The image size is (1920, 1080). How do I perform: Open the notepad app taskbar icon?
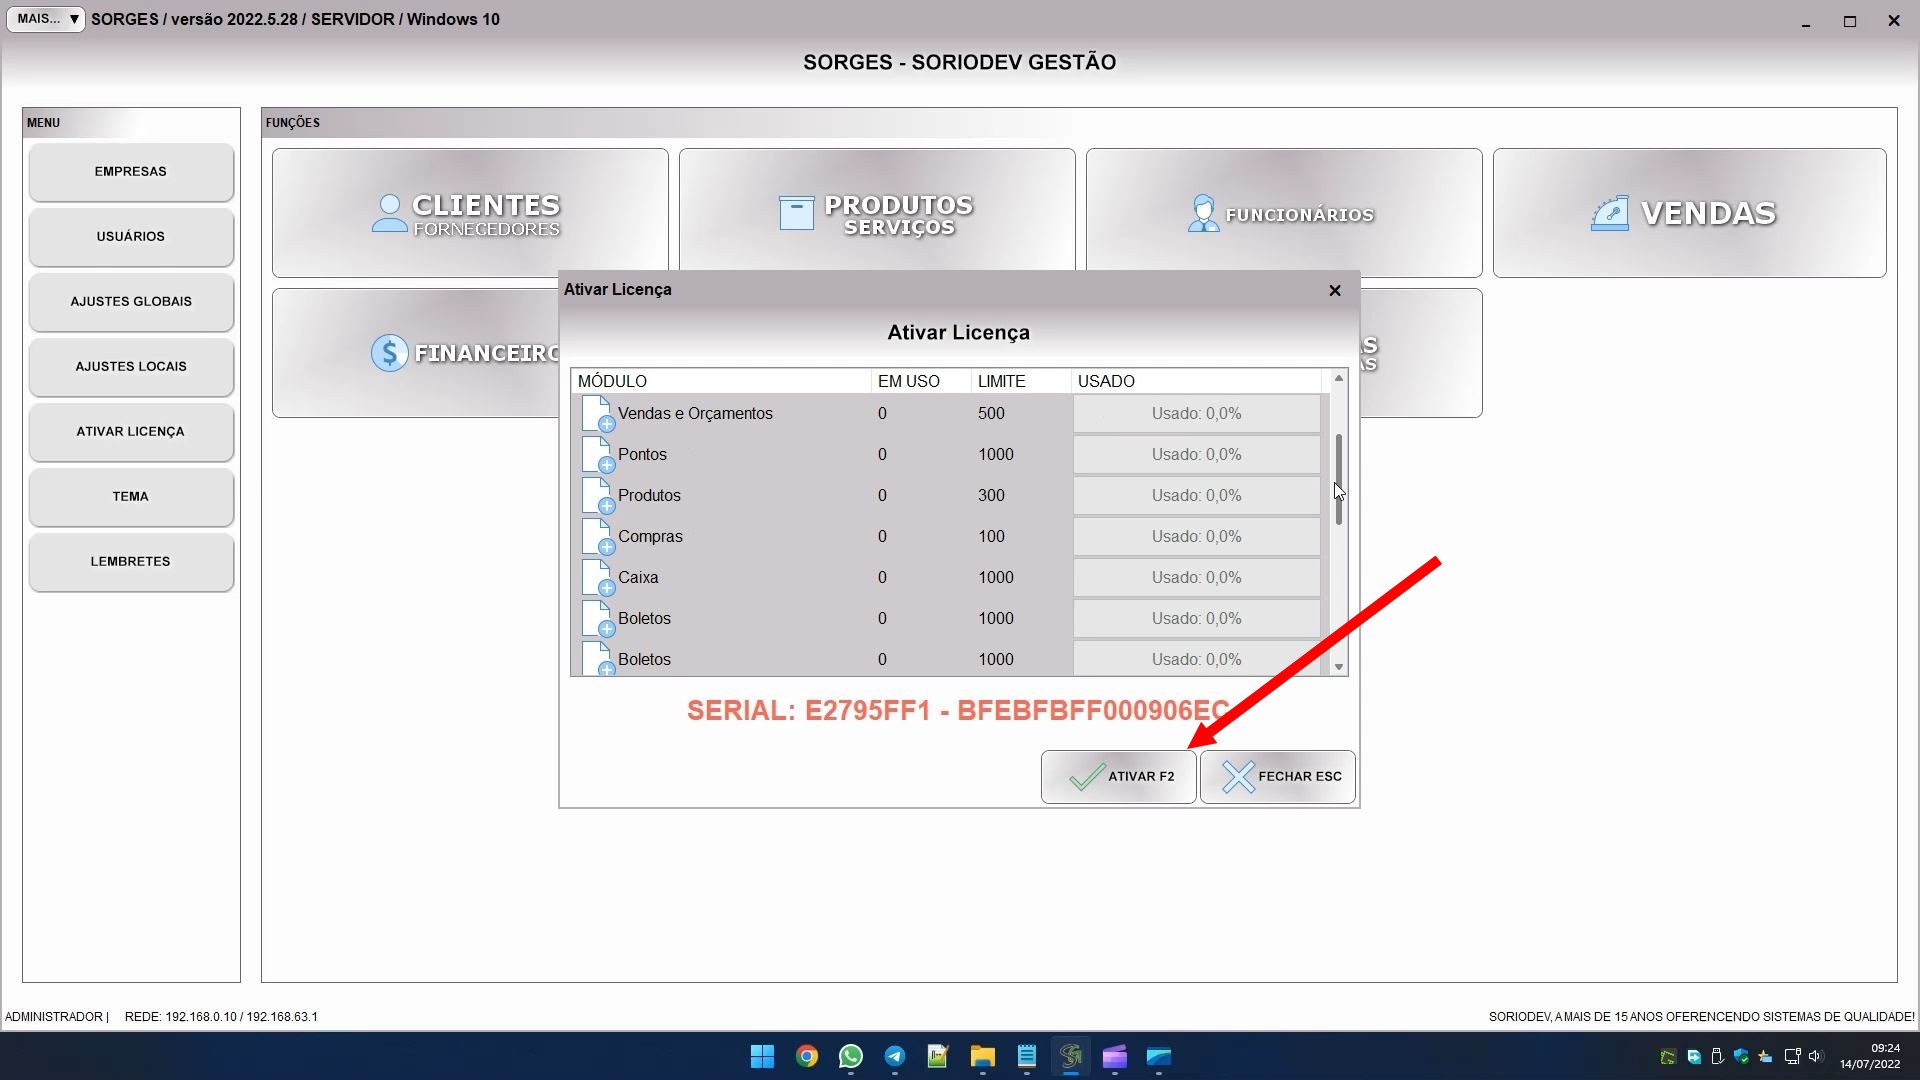click(x=1027, y=1056)
